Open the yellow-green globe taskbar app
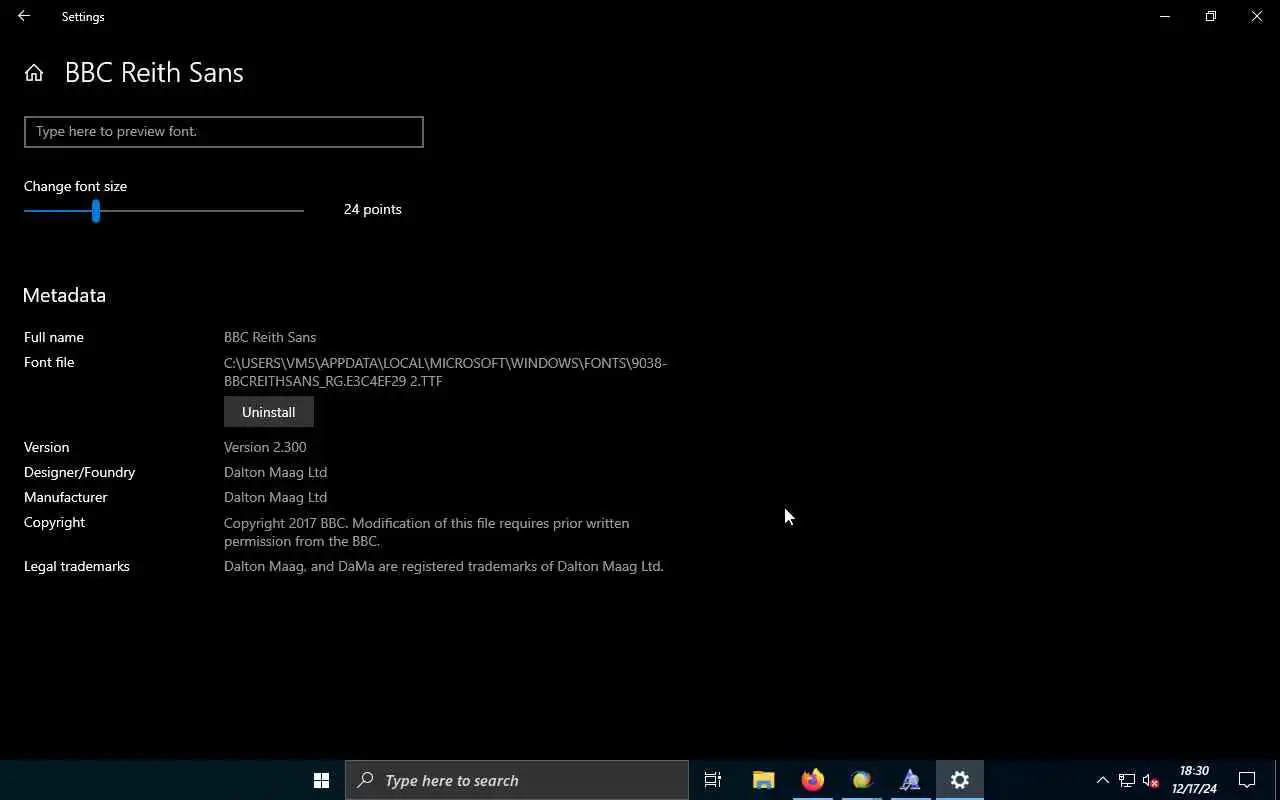Image resolution: width=1280 pixels, height=800 pixels. (862, 780)
